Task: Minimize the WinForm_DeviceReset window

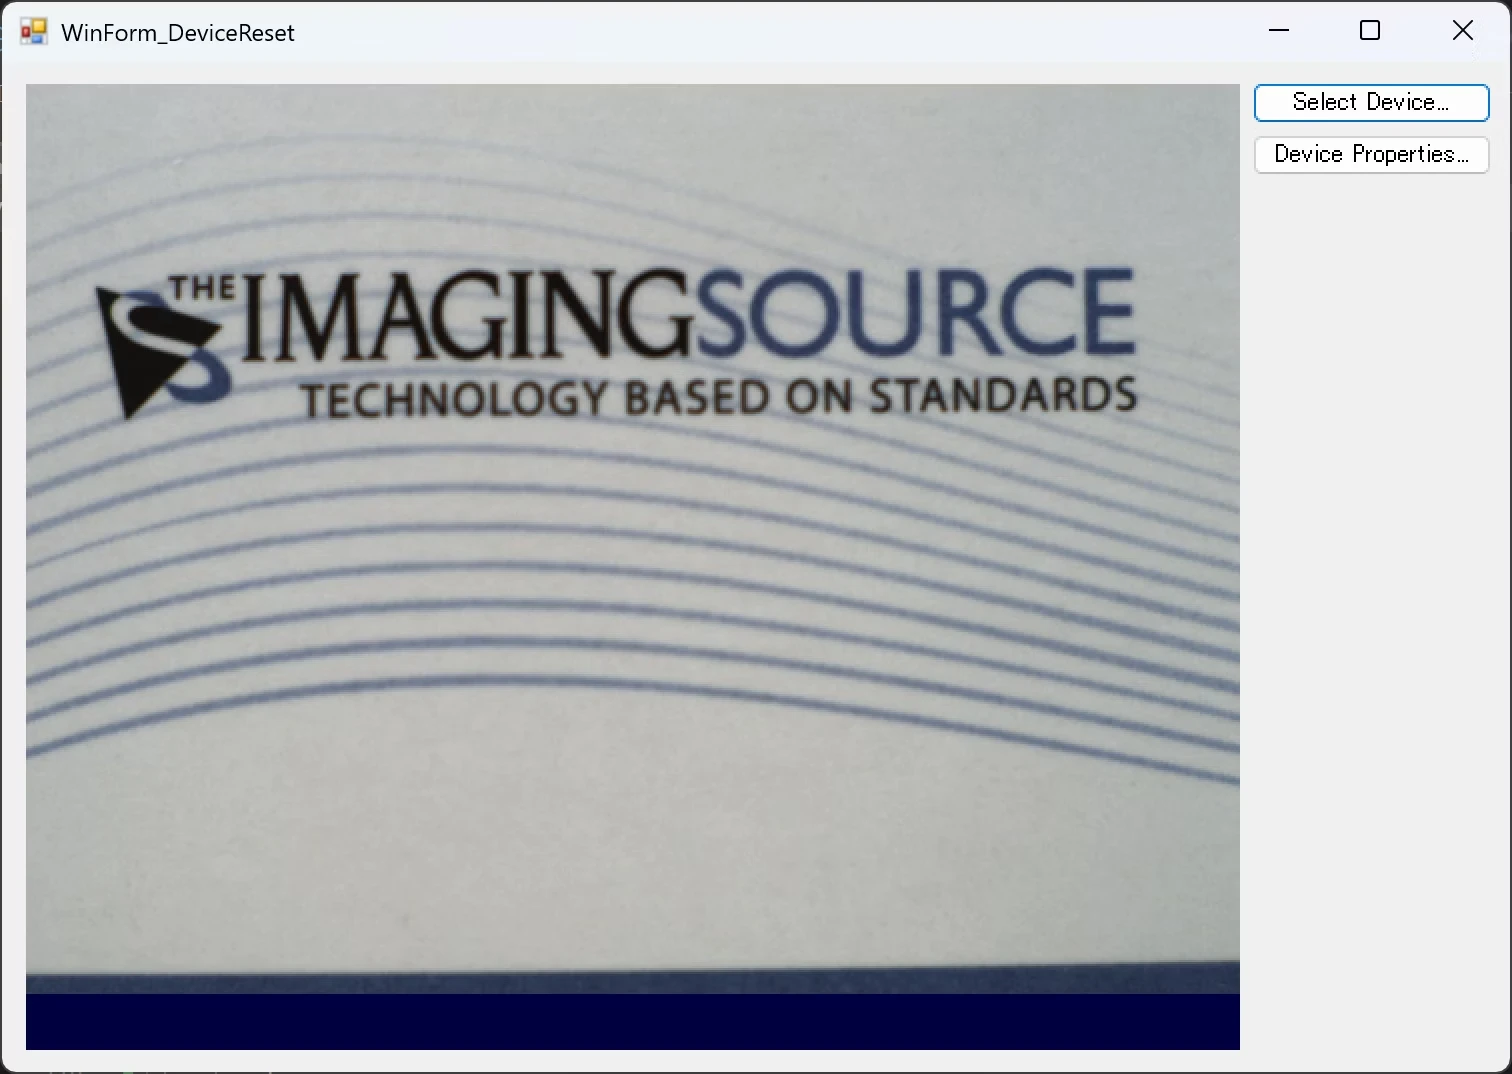Action: click(x=1279, y=31)
